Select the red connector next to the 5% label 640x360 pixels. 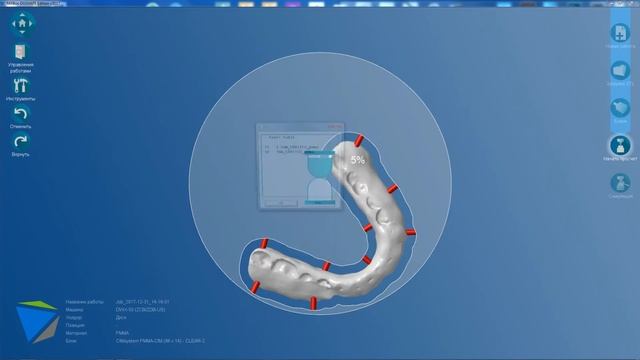coord(358,140)
